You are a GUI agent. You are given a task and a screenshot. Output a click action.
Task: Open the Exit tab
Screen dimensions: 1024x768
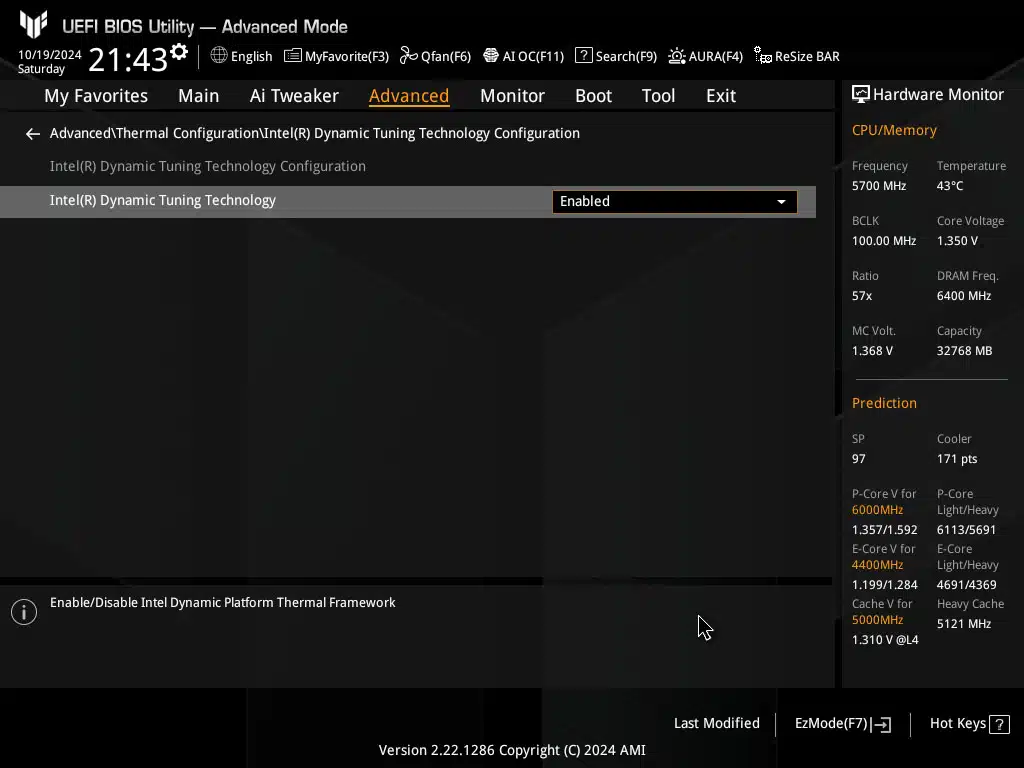pos(721,96)
